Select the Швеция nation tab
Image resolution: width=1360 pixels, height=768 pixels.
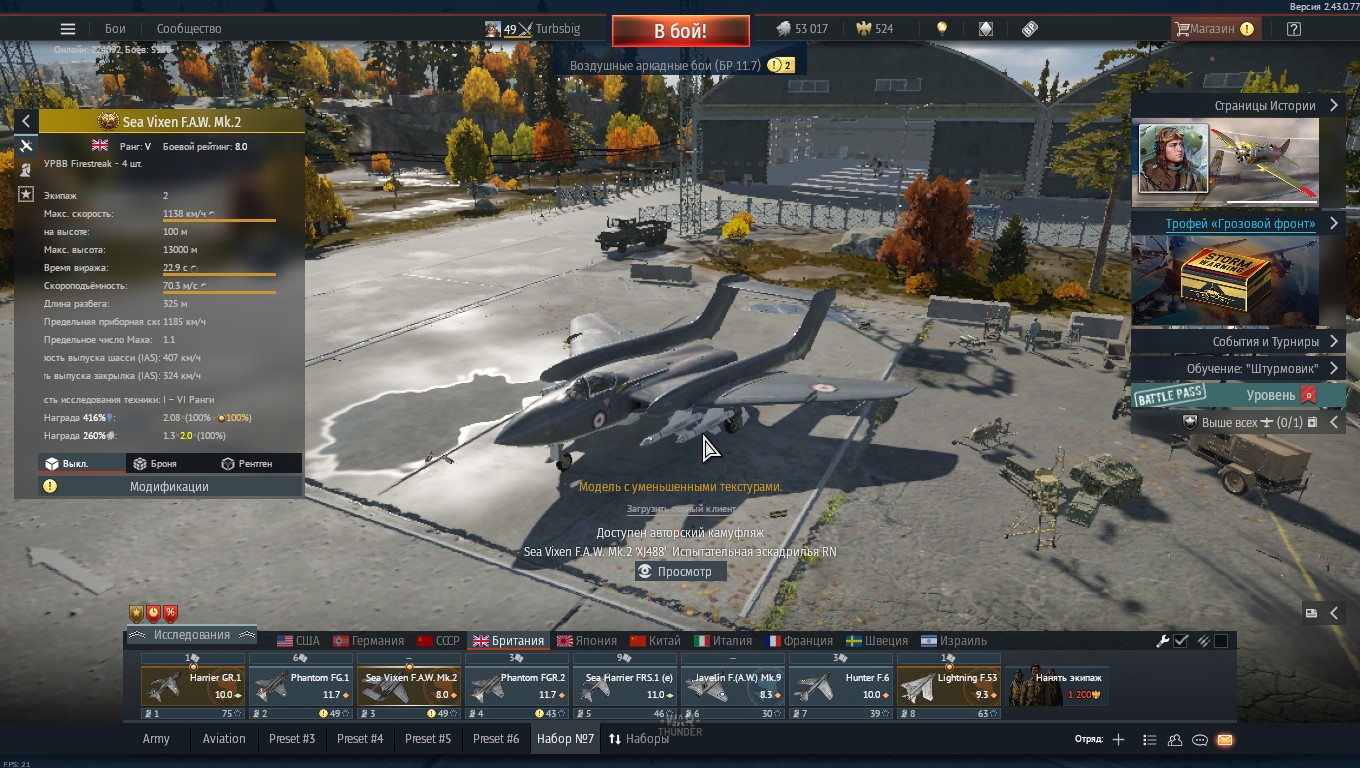(877, 641)
